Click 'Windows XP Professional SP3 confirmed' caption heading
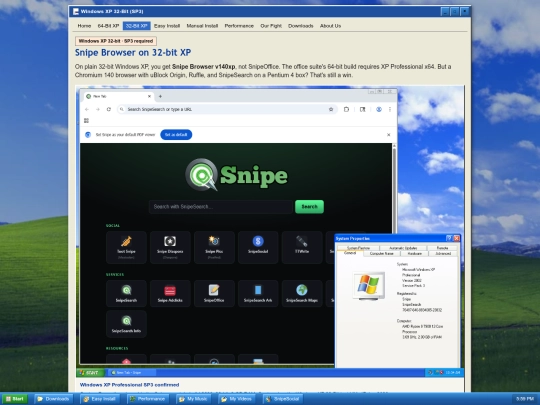This screenshot has height=405, width=540. (129, 385)
